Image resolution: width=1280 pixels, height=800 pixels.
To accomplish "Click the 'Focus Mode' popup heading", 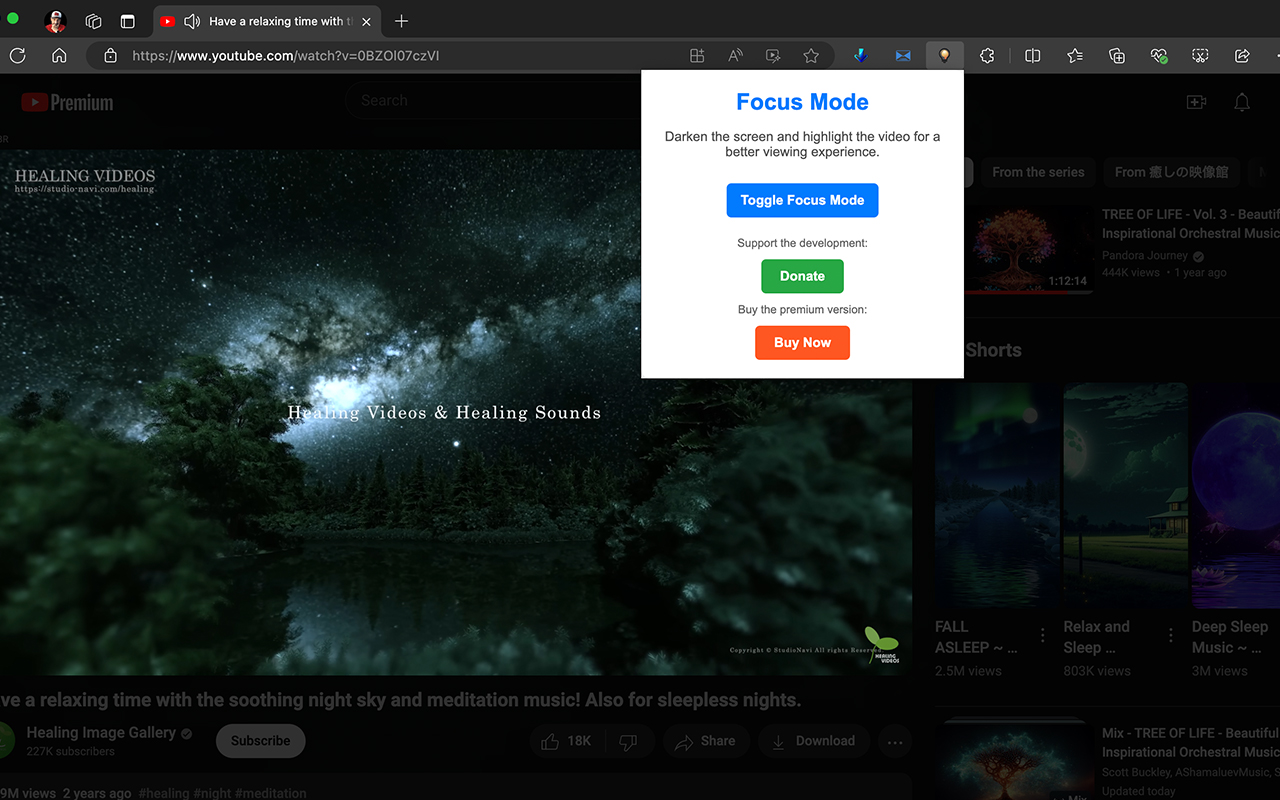I will pos(802,102).
